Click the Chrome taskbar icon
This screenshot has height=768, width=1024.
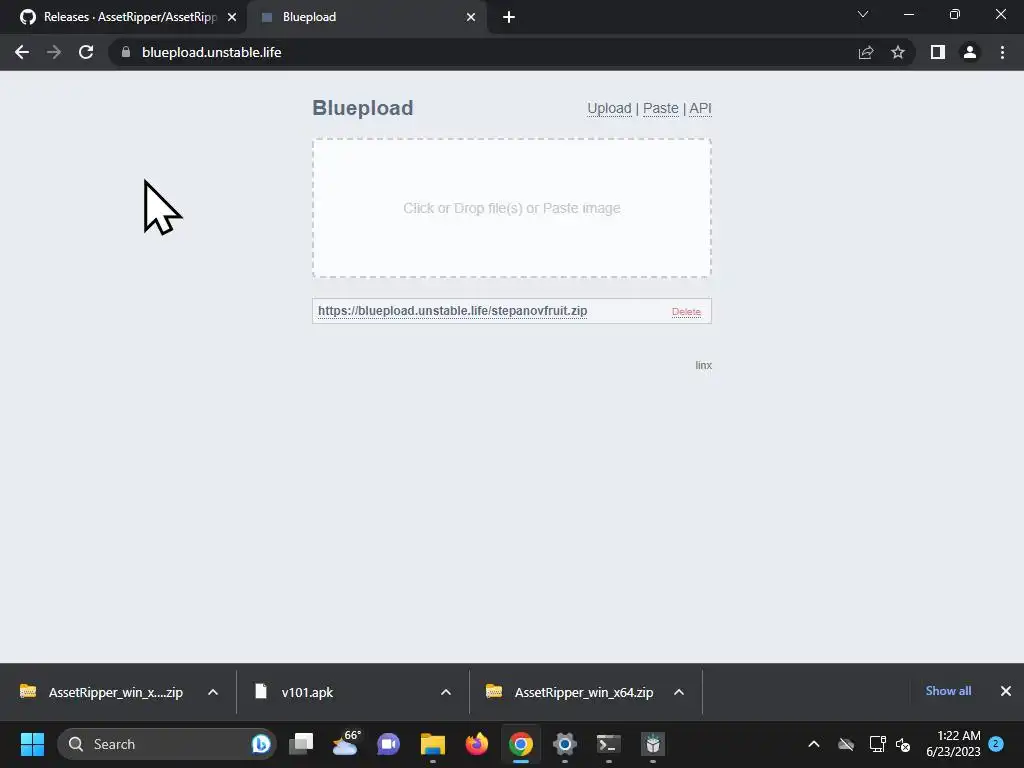[x=520, y=744]
